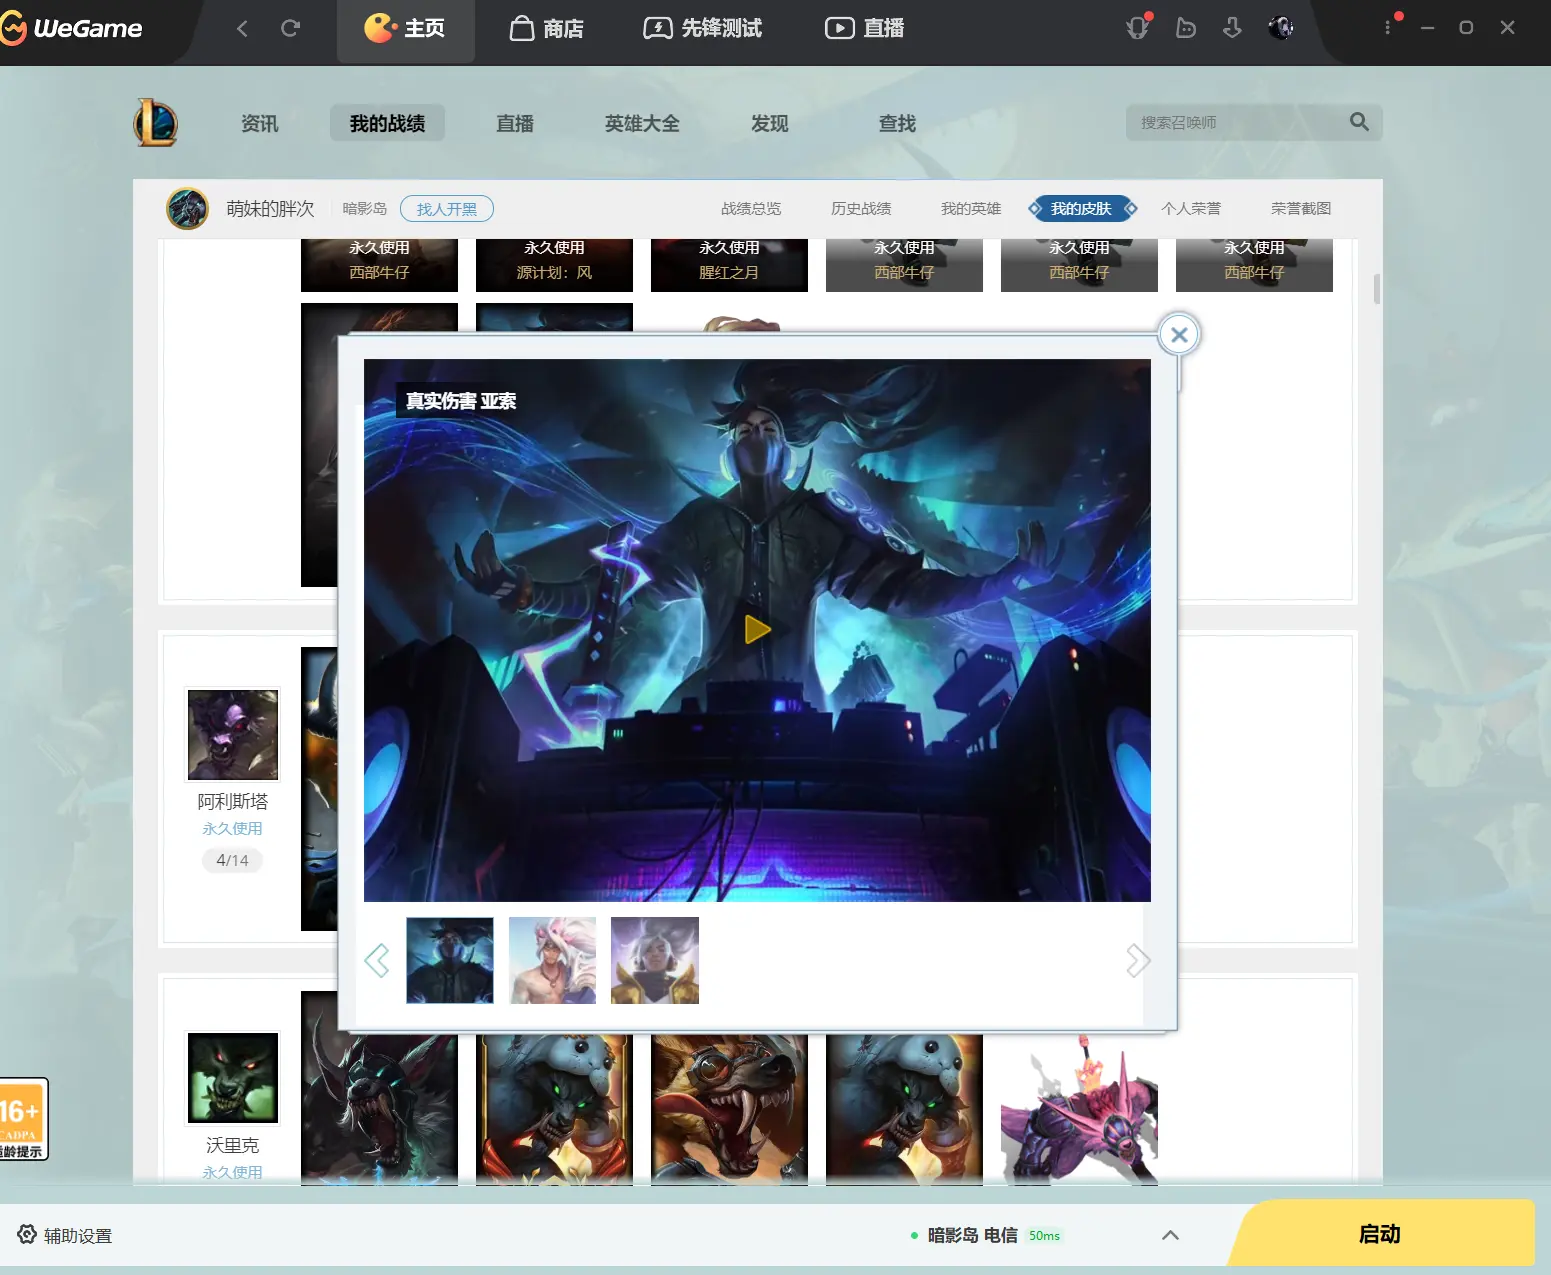Select the Yasuo skin thumbnail in popup
Viewport: 1551px width, 1275px height.
click(450, 960)
